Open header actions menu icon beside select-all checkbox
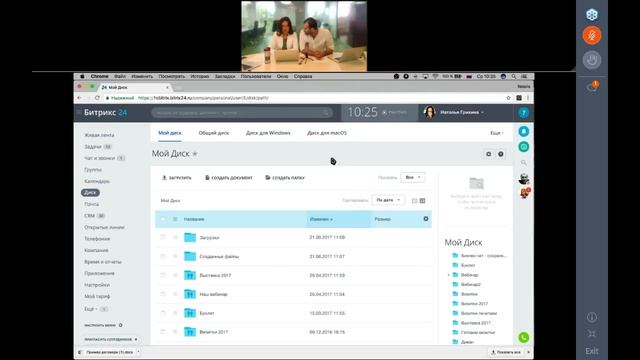Screen dimensions: 640x360 [175, 219]
